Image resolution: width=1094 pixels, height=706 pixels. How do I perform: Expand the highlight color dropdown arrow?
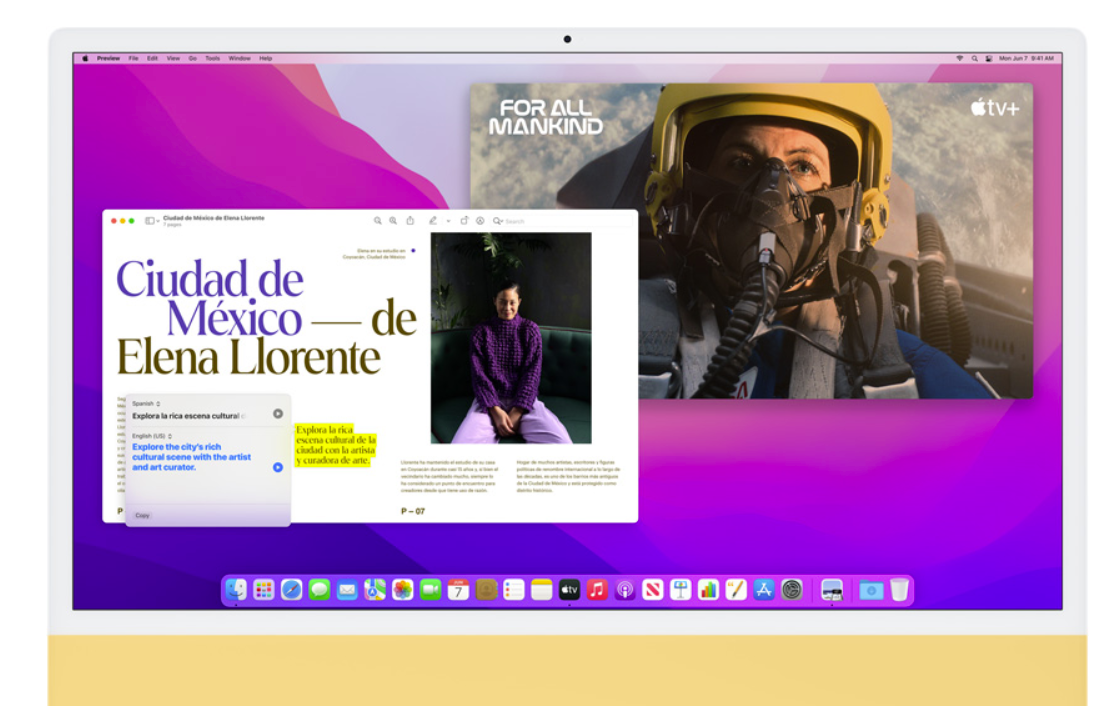448,221
